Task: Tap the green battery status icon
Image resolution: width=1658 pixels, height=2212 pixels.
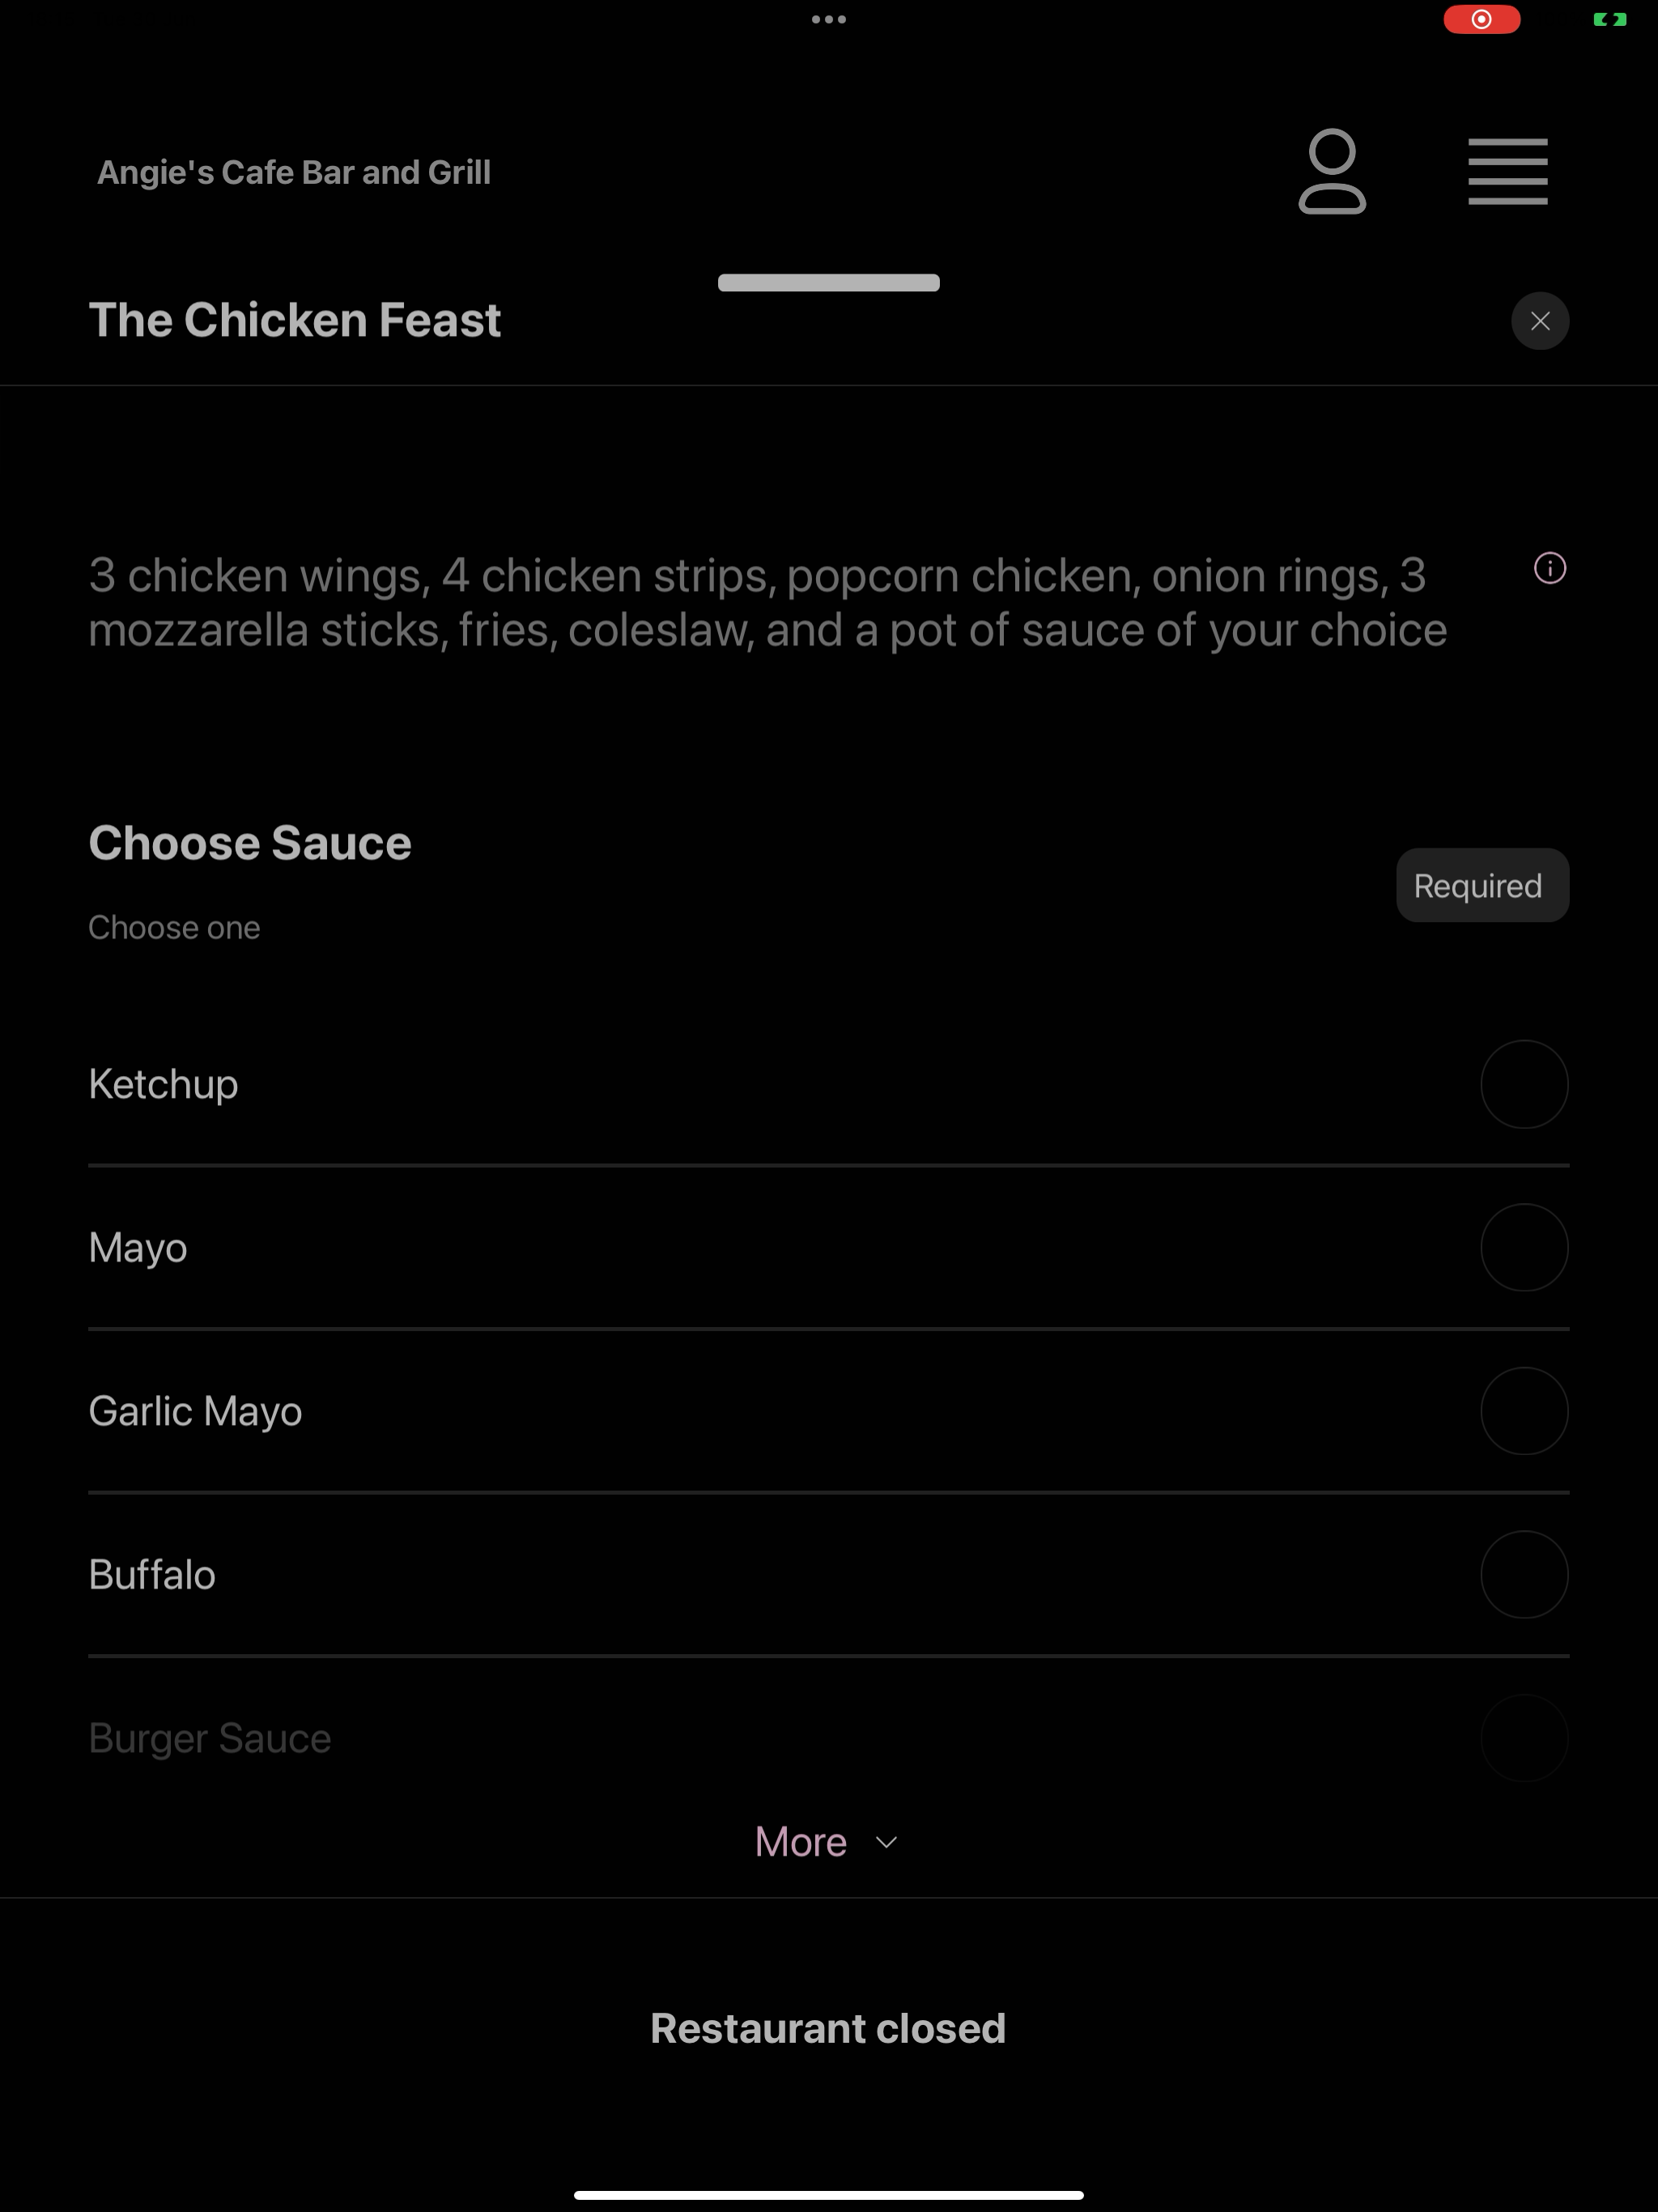Action: [1610, 19]
